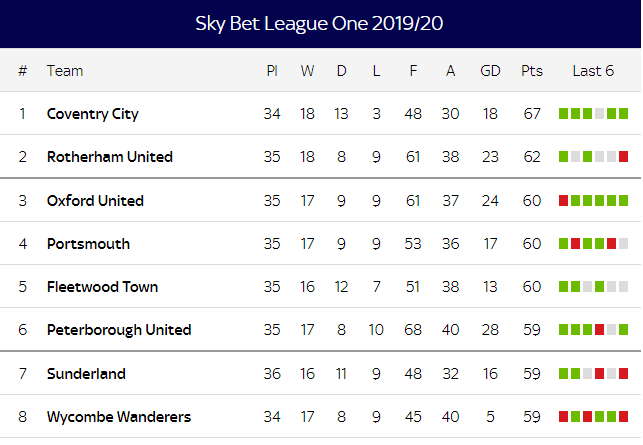This screenshot has height=445, width=643.
Task: Click the Last 6 column header
Action: pyautogui.click(x=593, y=71)
